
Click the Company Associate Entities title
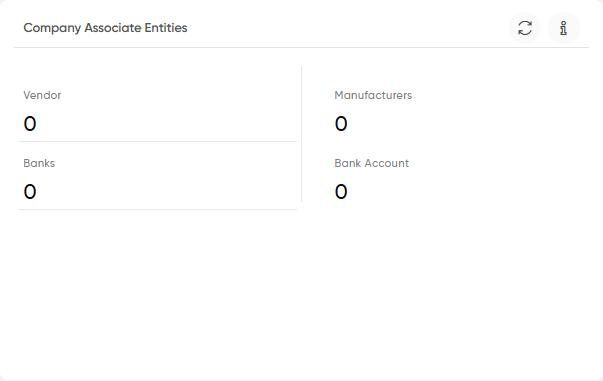point(105,28)
